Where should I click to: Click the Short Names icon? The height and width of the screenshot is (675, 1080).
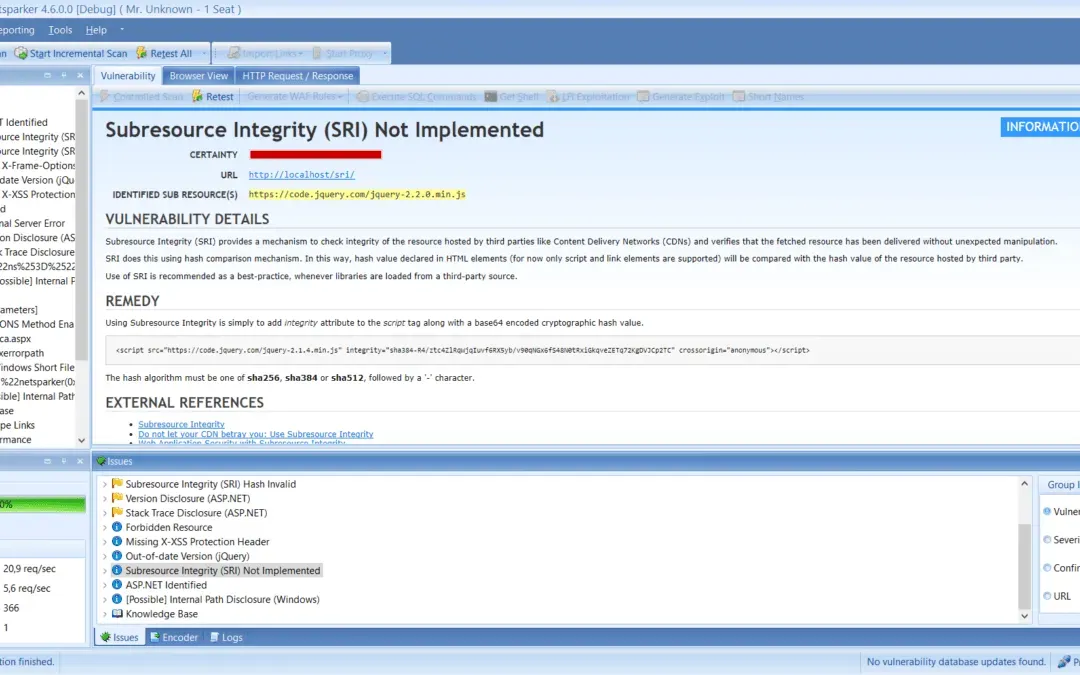point(738,96)
